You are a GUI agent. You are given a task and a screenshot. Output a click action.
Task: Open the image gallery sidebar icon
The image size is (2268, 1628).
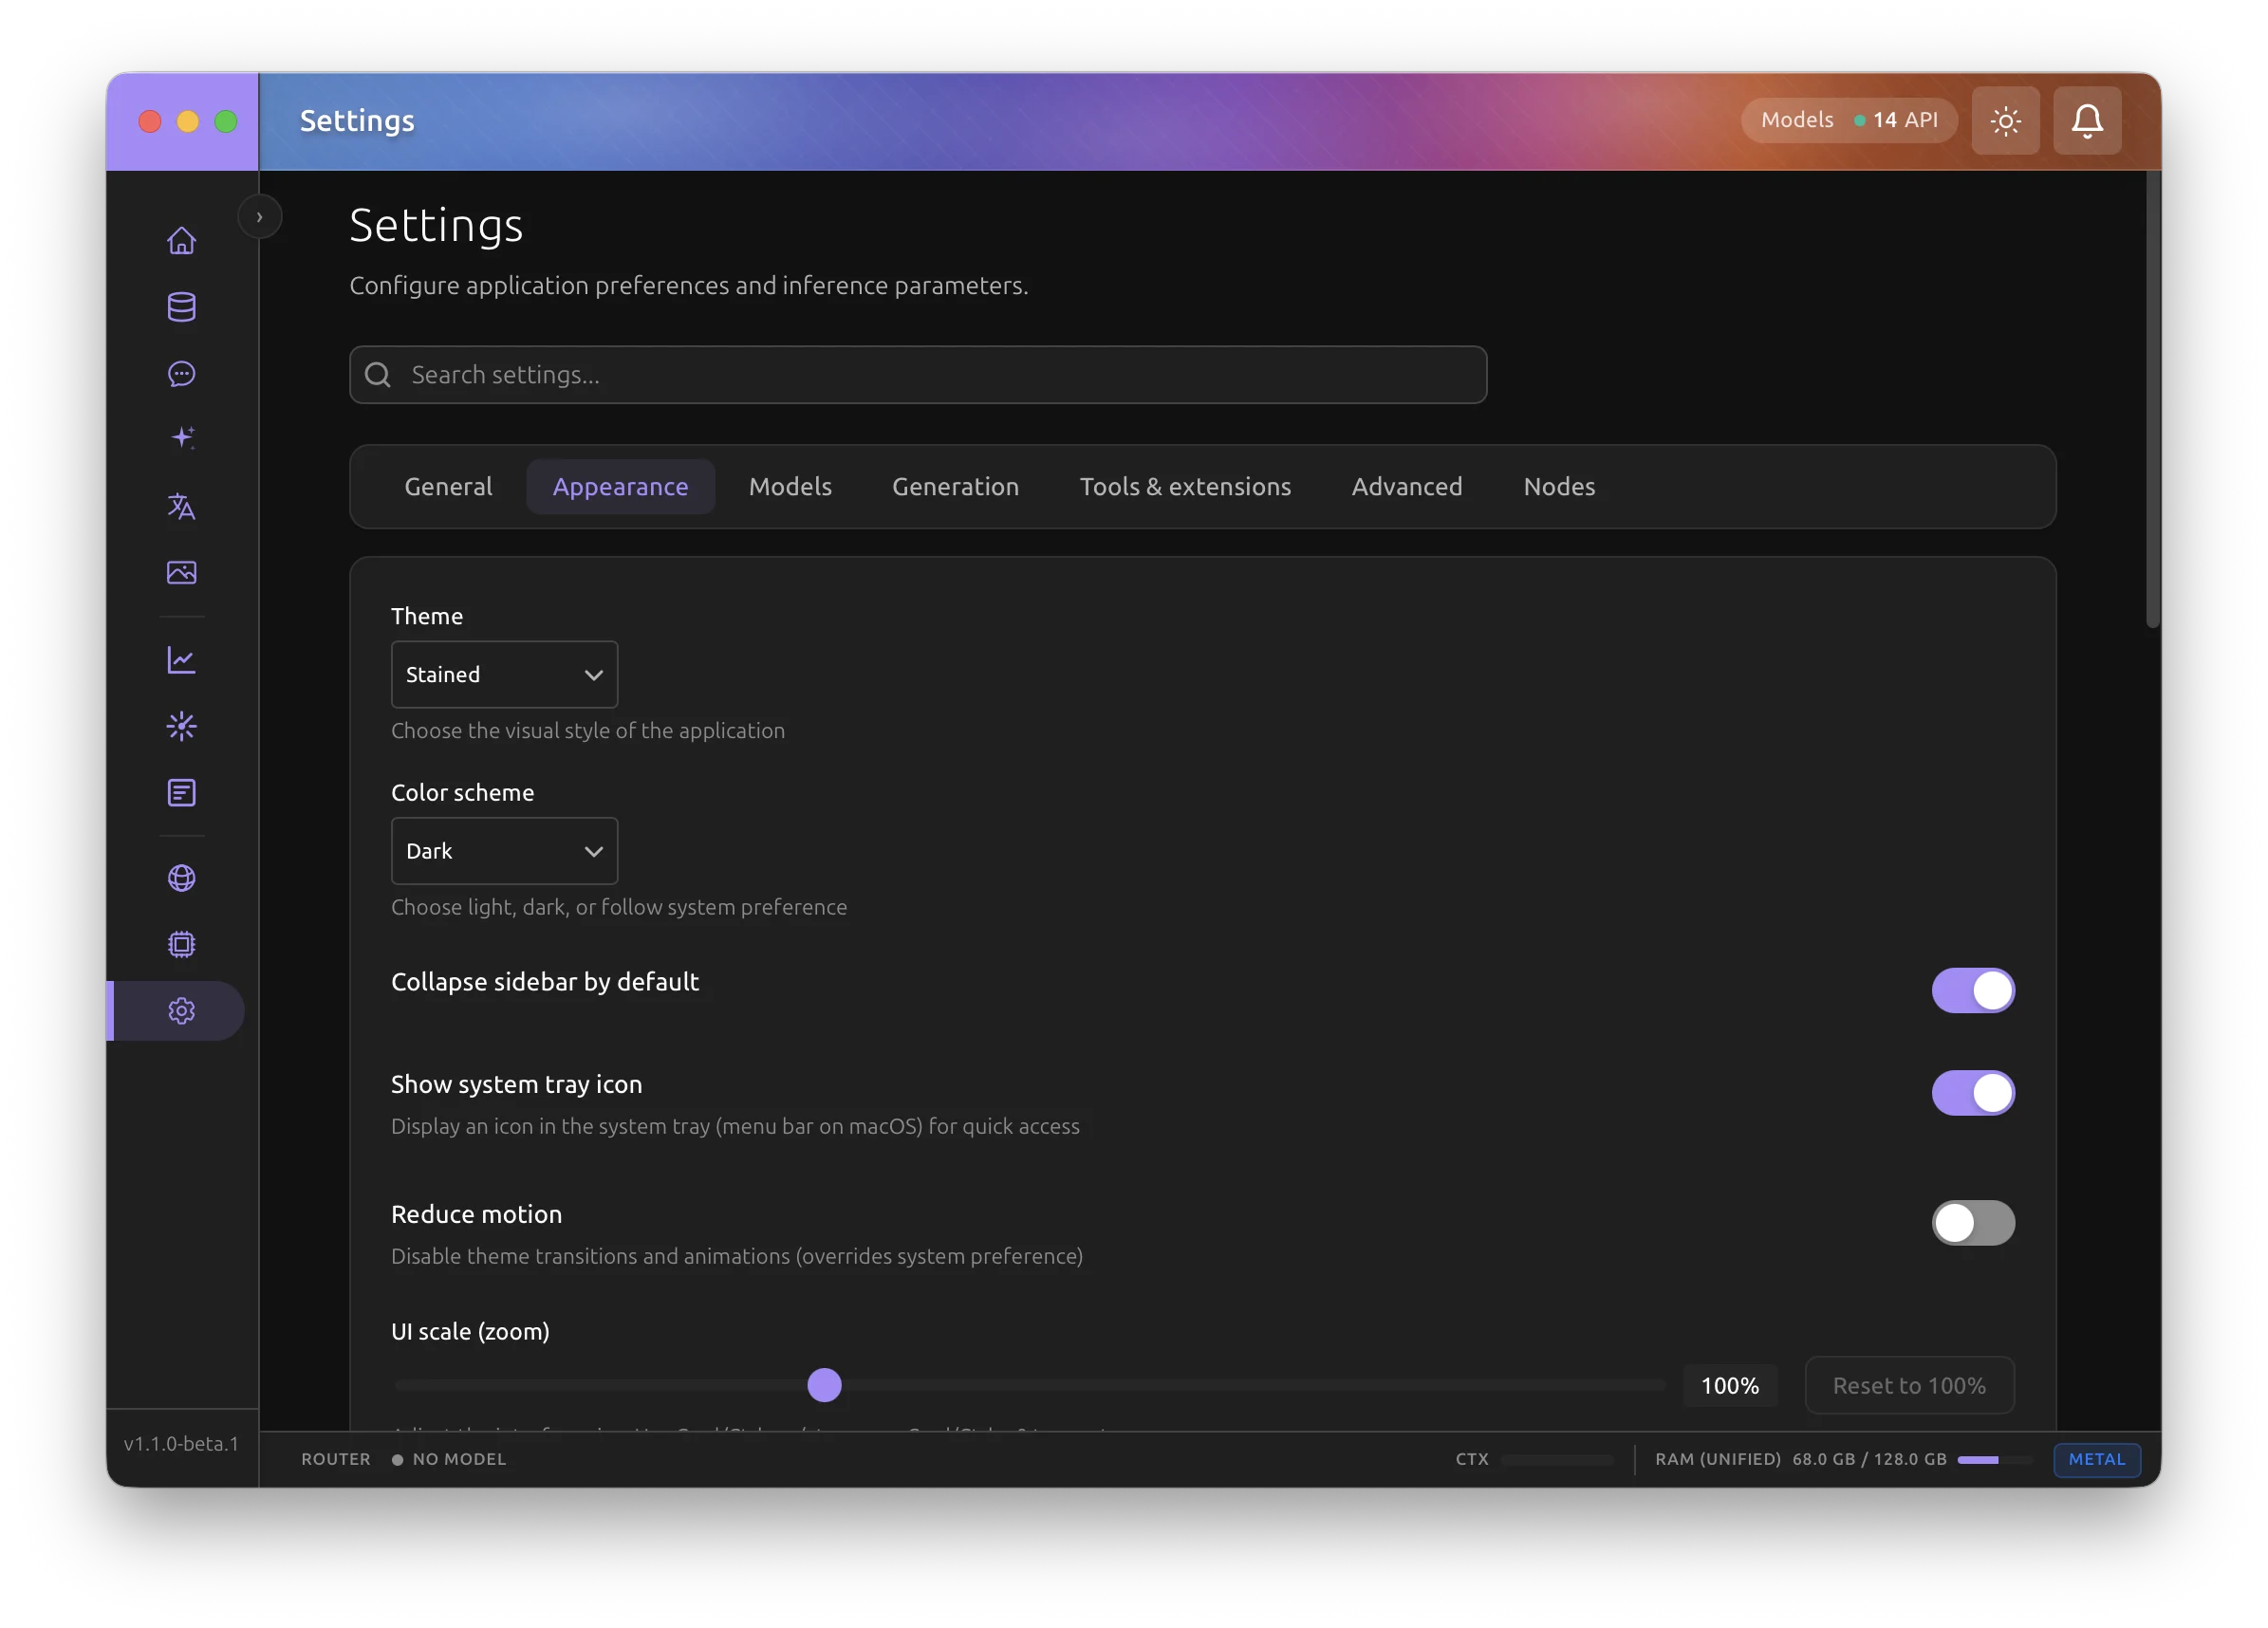tap(181, 572)
